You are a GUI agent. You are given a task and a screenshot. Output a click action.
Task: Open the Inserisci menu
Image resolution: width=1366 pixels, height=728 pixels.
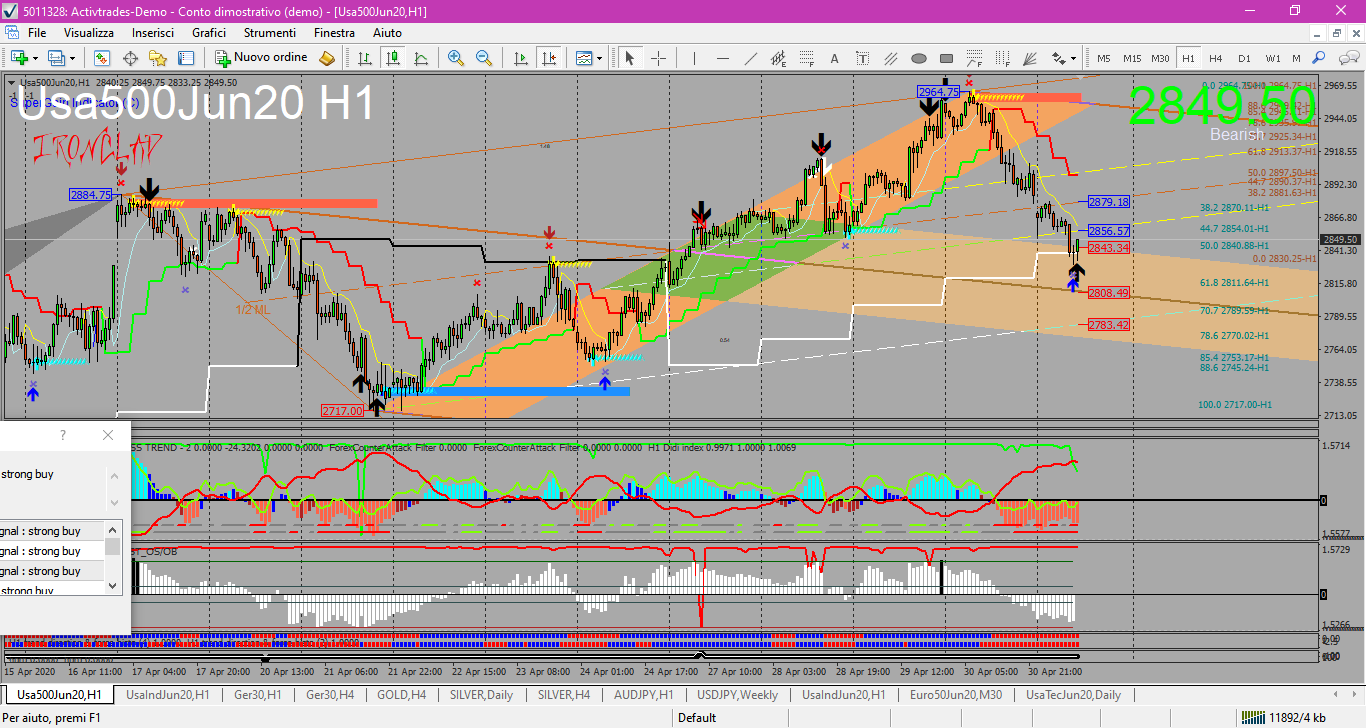(153, 32)
